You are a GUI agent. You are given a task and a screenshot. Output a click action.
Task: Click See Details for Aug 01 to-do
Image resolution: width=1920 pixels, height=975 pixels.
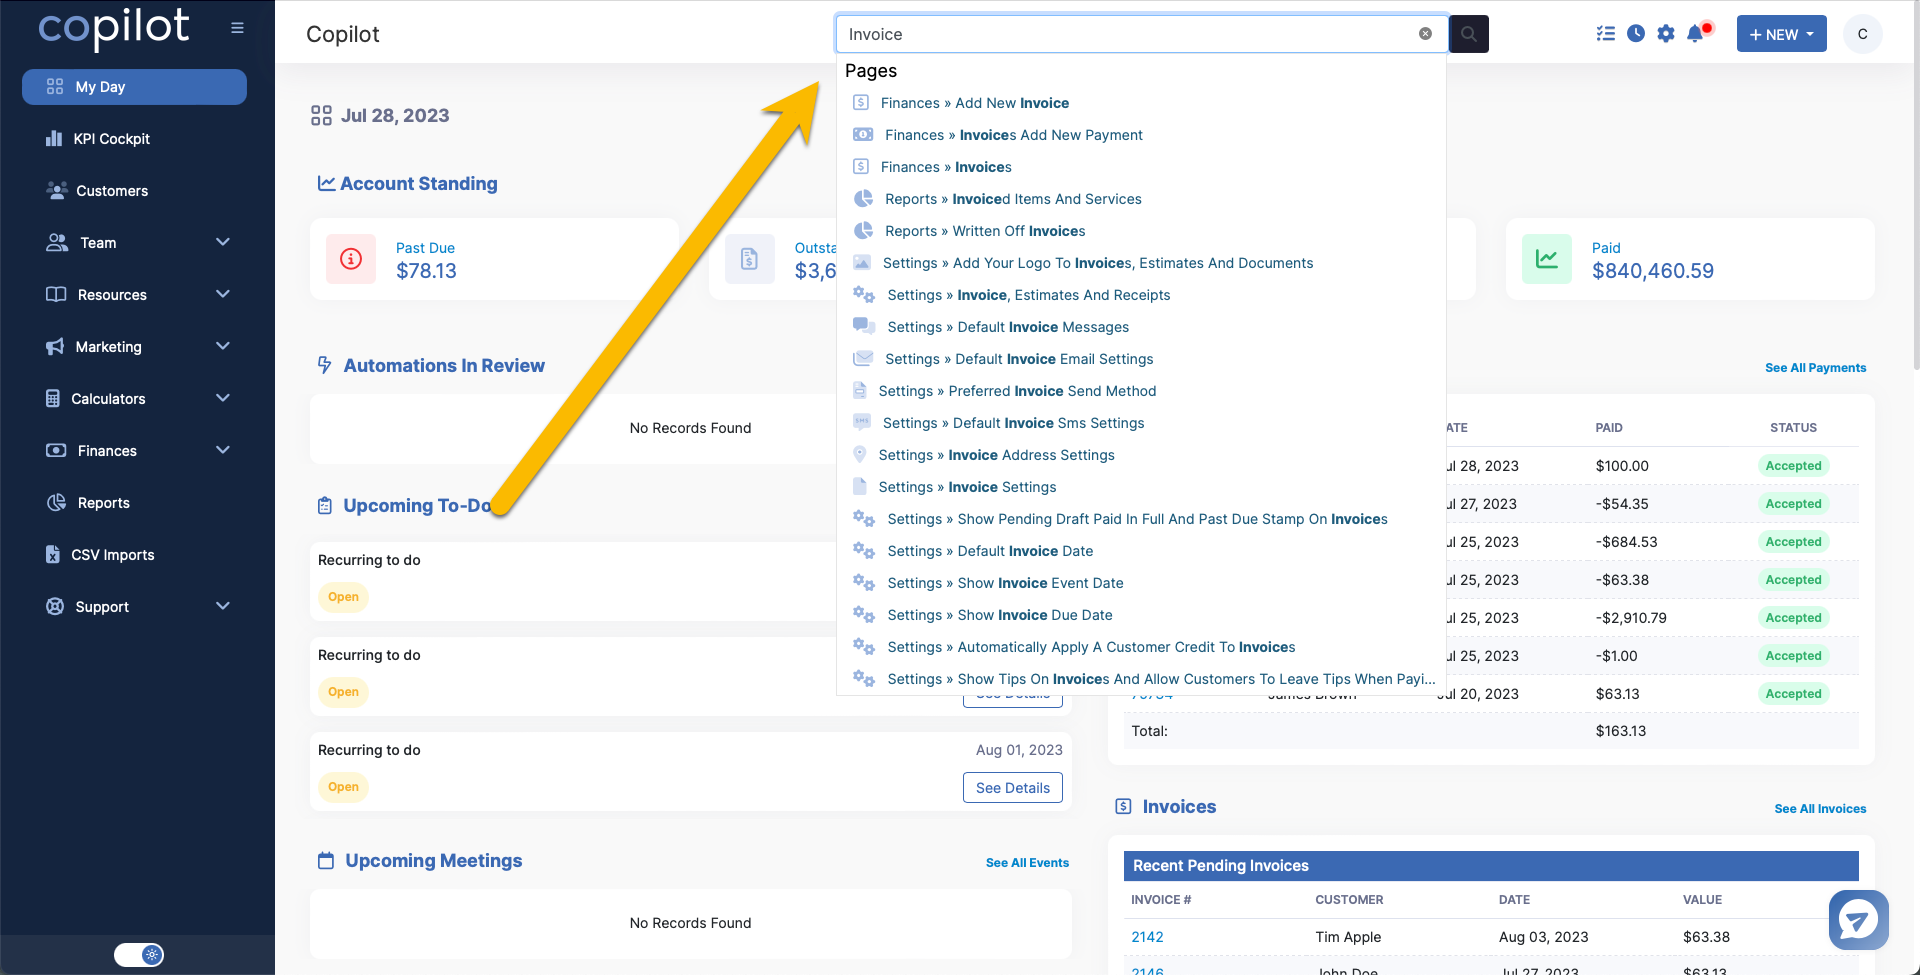[x=1012, y=788]
